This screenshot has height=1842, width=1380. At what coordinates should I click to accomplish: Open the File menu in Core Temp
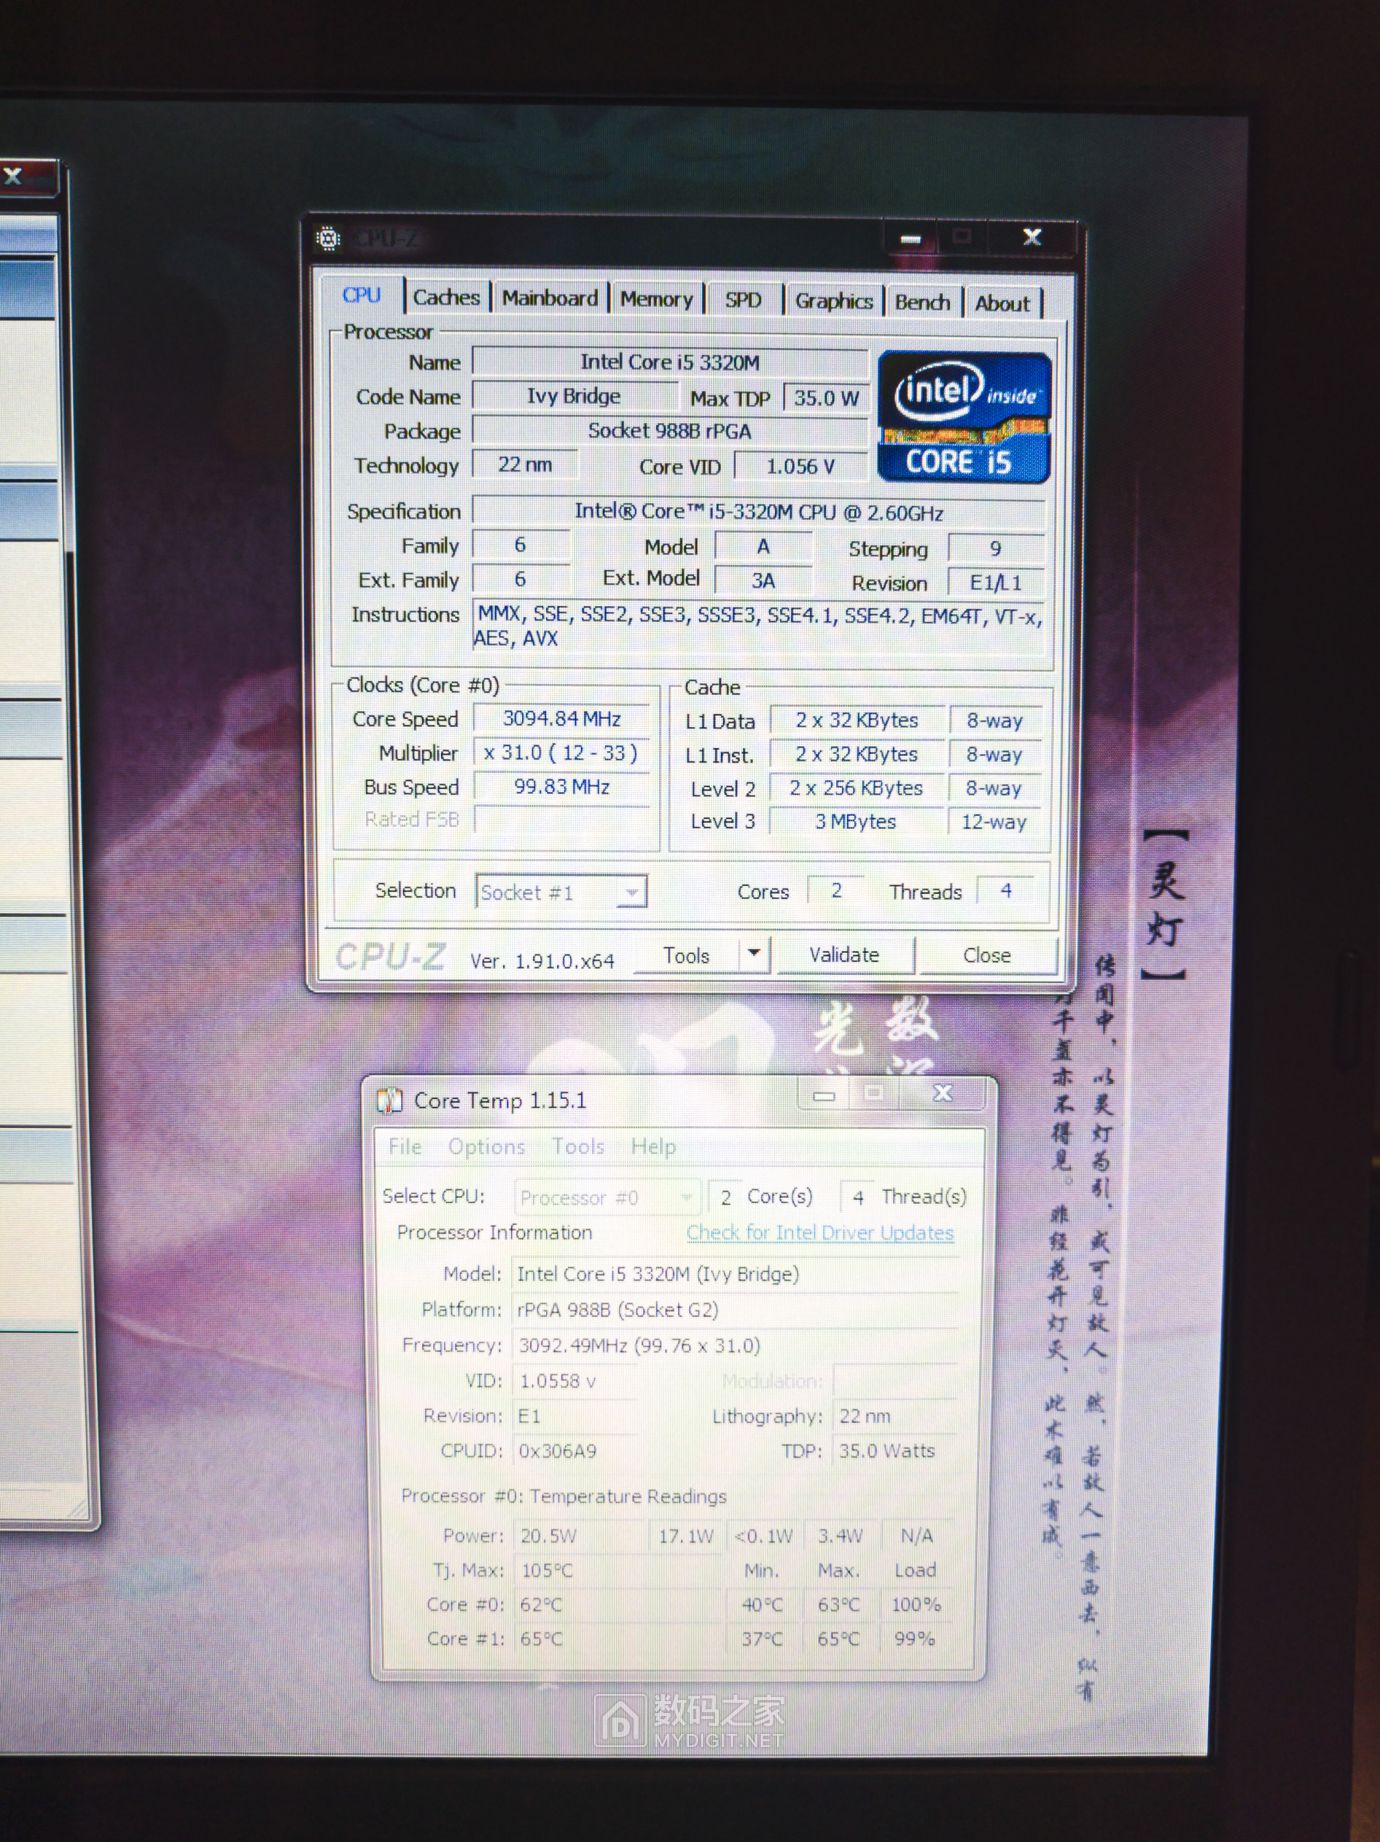405,1147
